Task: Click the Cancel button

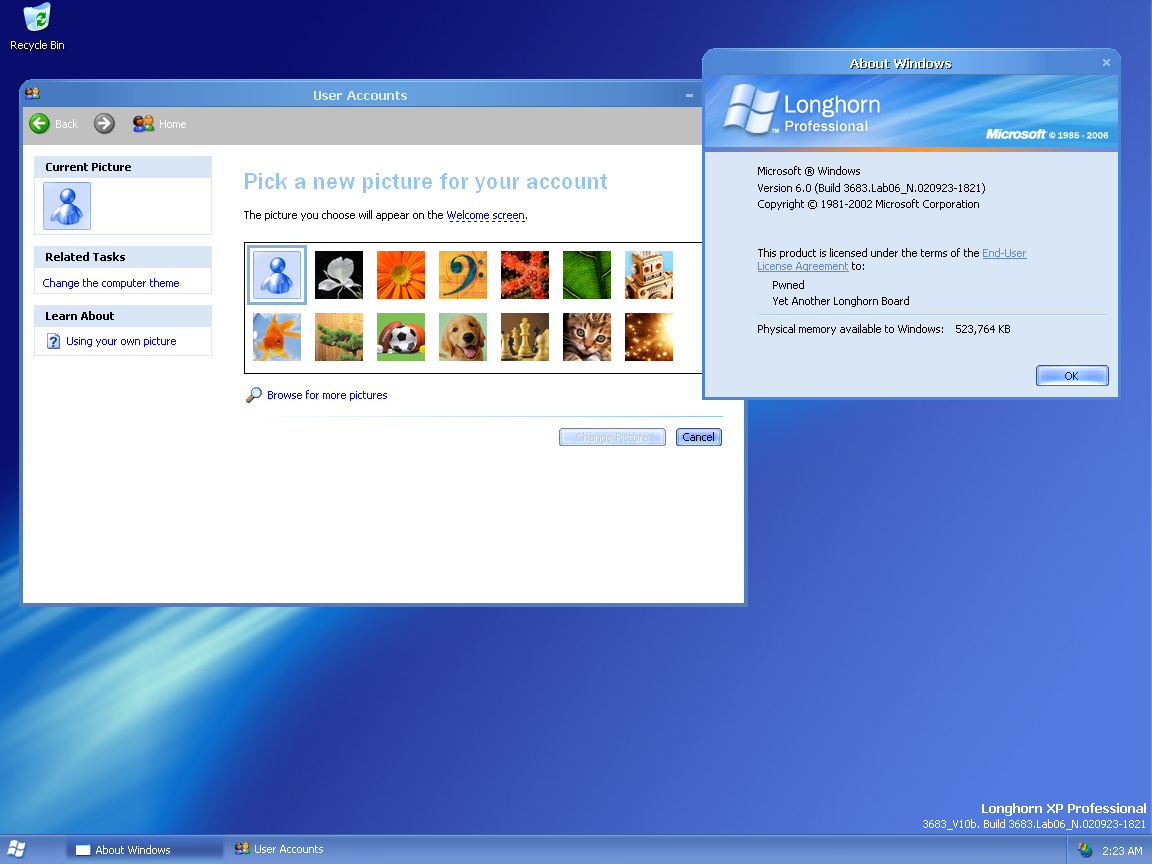Action: click(x=698, y=437)
